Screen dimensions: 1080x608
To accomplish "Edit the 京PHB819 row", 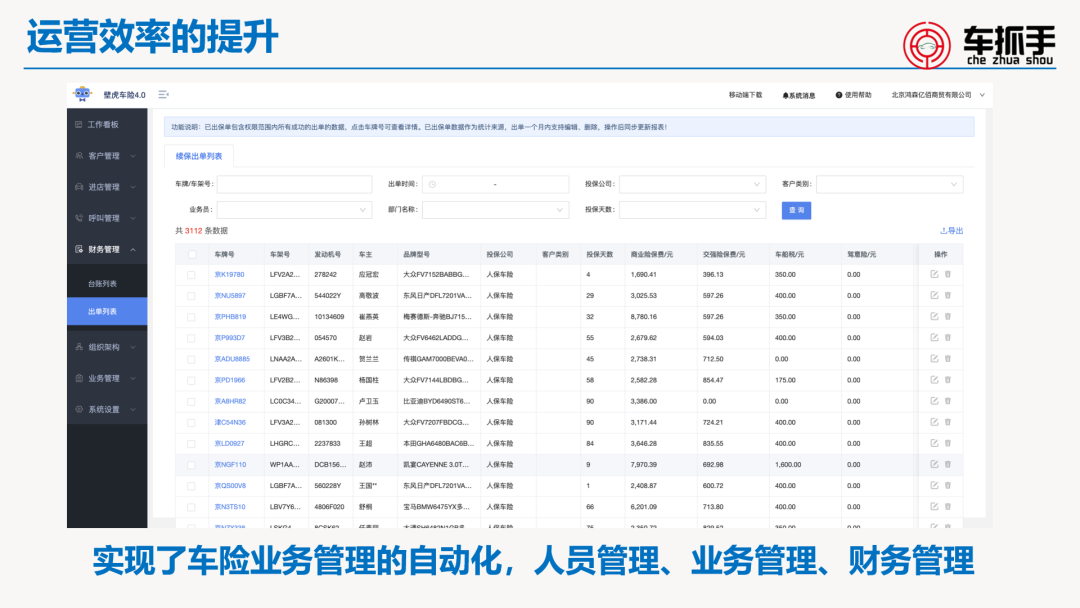I will tap(934, 317).
